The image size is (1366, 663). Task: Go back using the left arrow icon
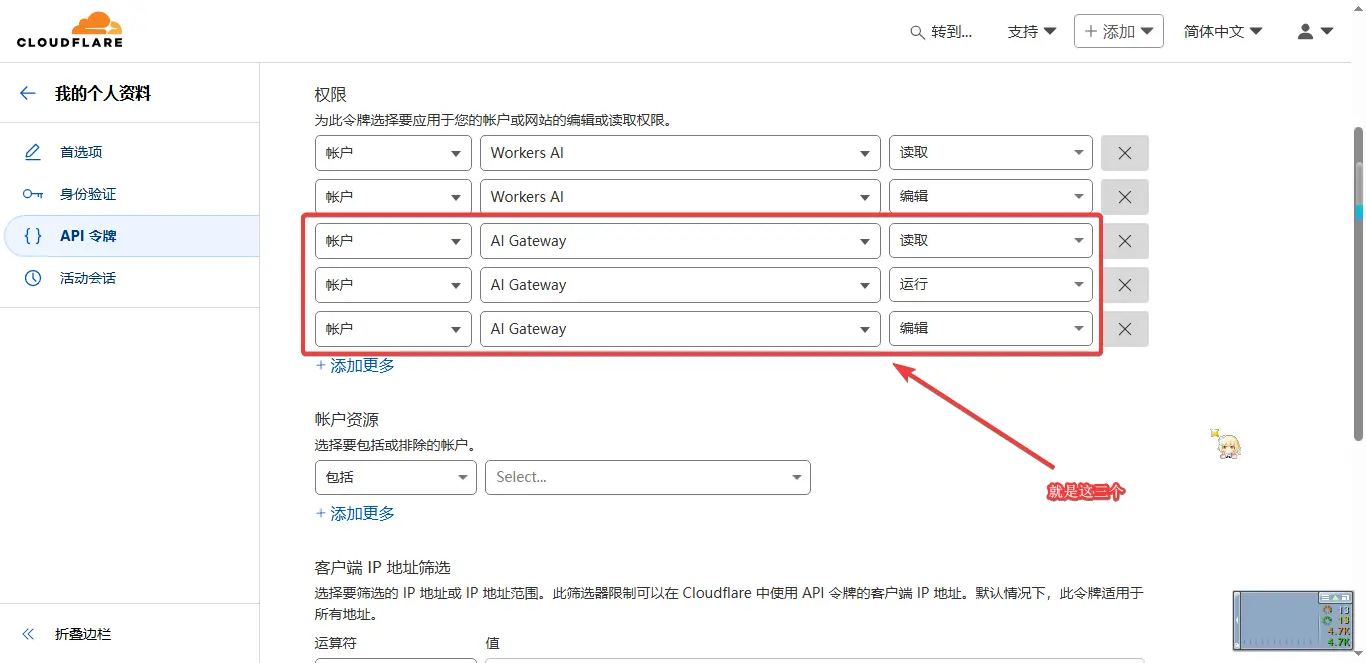click(x=28, y=93)
